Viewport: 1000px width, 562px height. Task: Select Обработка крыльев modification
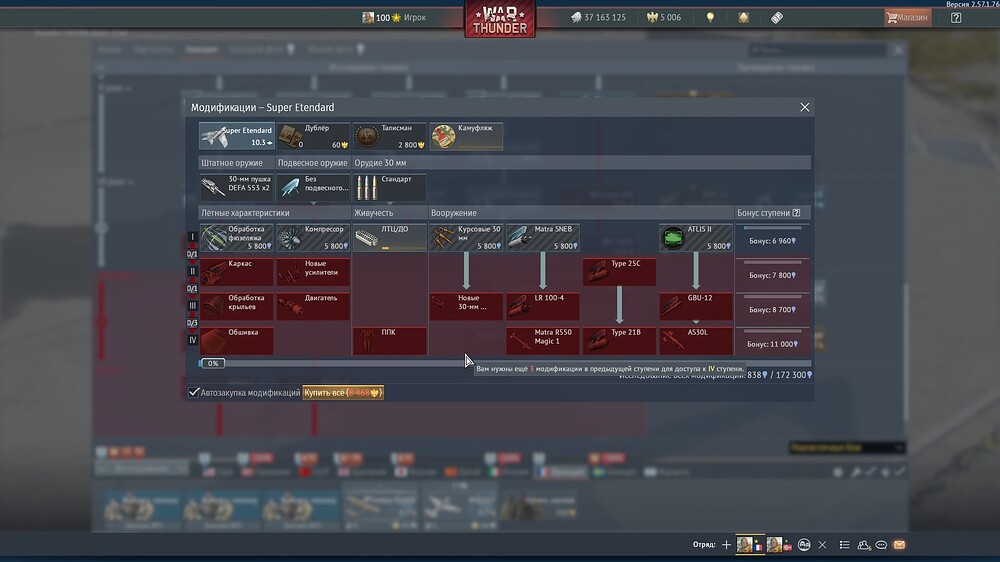(x=237, y=306)
